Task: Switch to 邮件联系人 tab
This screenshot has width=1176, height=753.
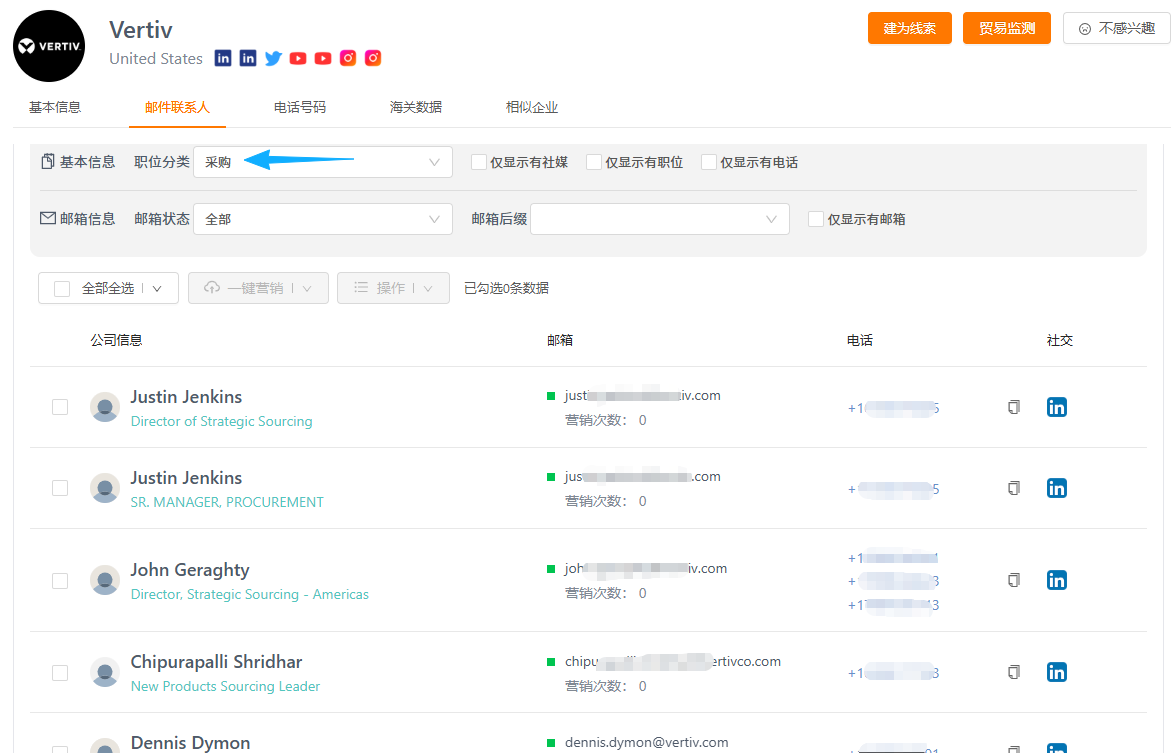Action: [x=177, y=107]
